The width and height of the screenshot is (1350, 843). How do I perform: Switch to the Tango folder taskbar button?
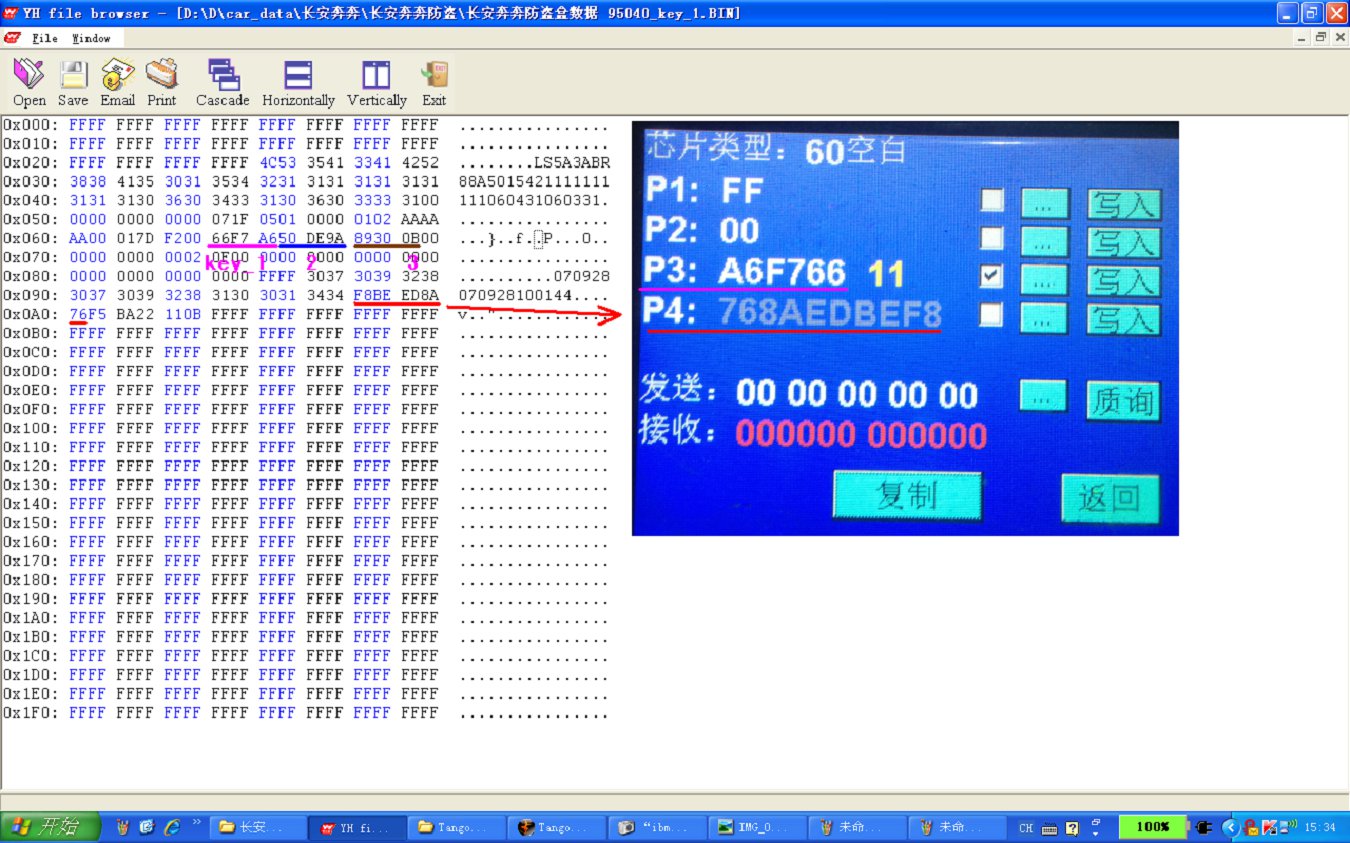[x=458, y=827]
